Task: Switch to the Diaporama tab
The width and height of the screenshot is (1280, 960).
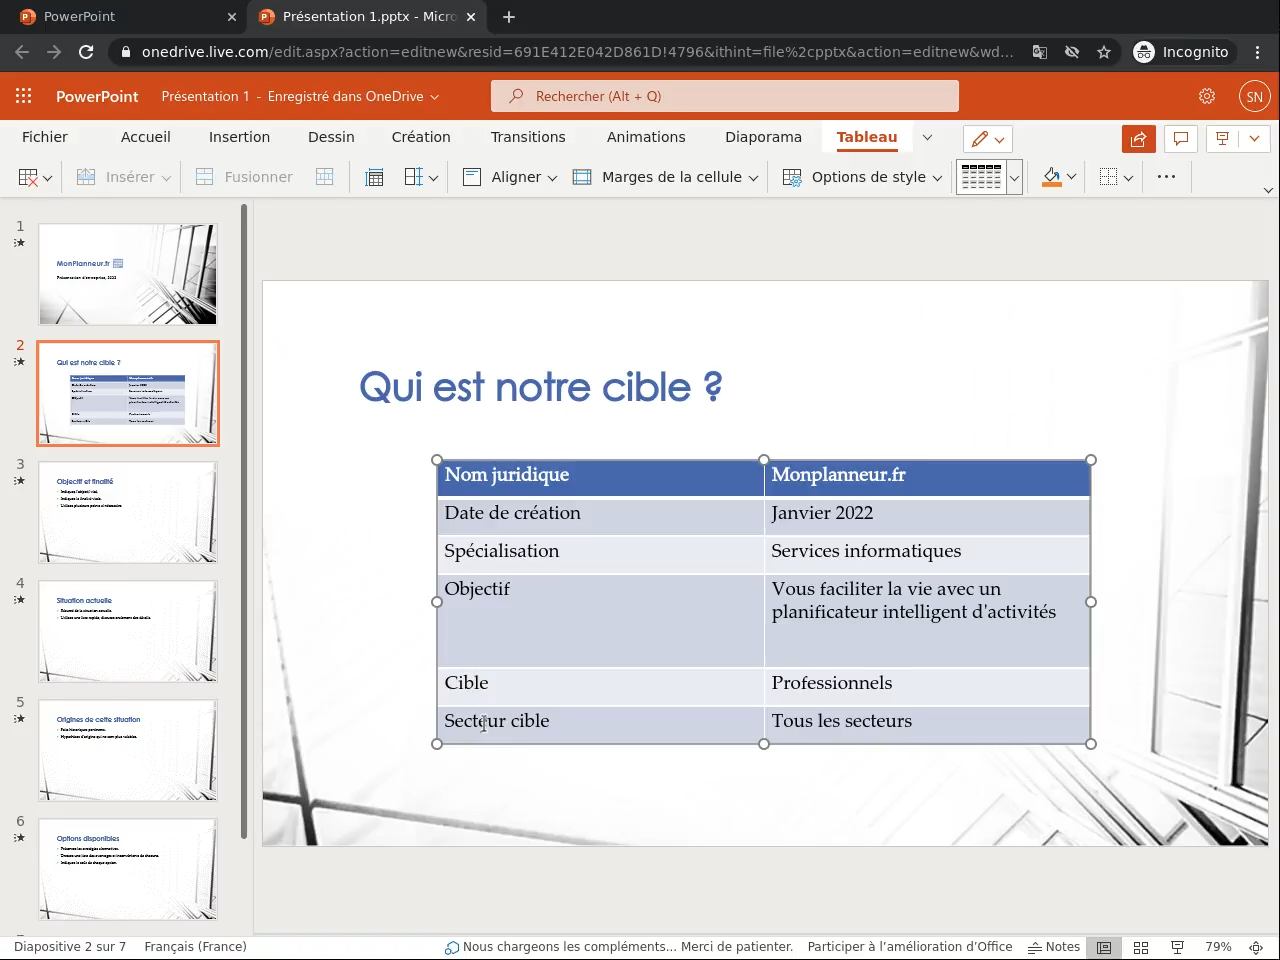Action: (x=763, y=137)
